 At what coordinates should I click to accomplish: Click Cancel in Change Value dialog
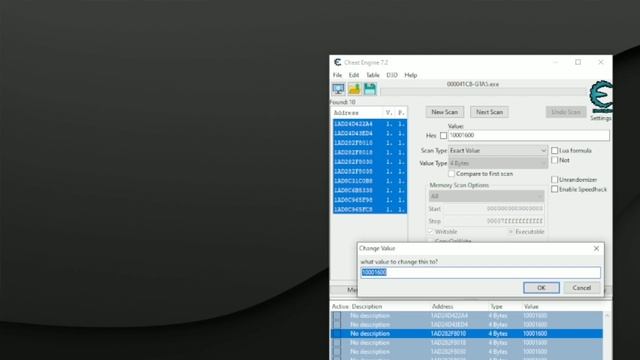tap(582, 288)
